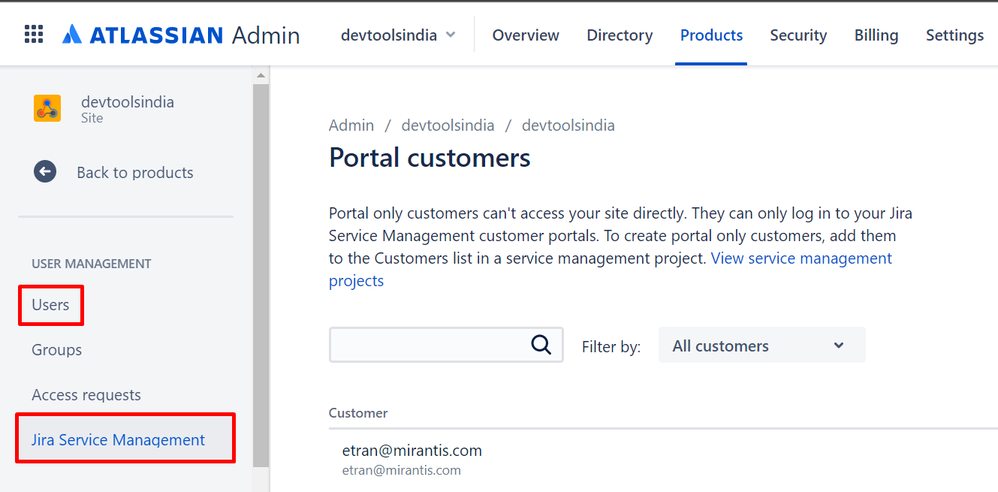
Task: Click the devtoolsindia site avatar icon
Action: pyautogui.click(x=47, y=108)
